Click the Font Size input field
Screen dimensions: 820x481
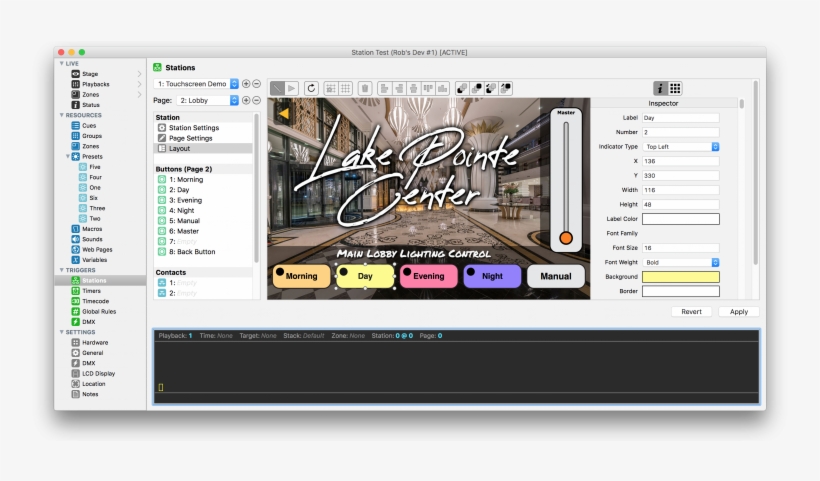[x=680, y=248]
